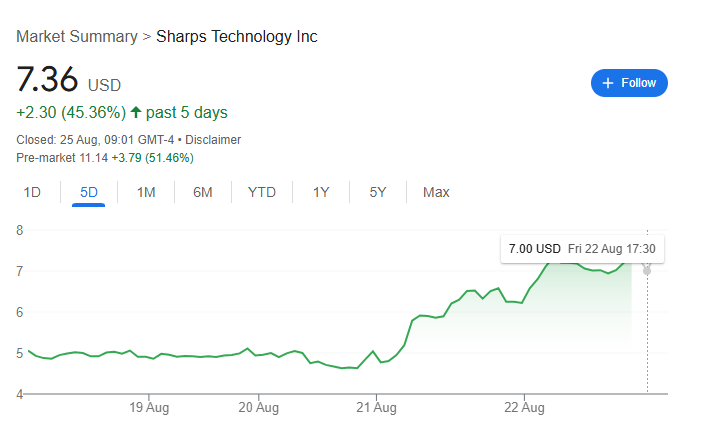Show the Max range chart
This screenshot has height=434, width=720.
click(436, 192)
